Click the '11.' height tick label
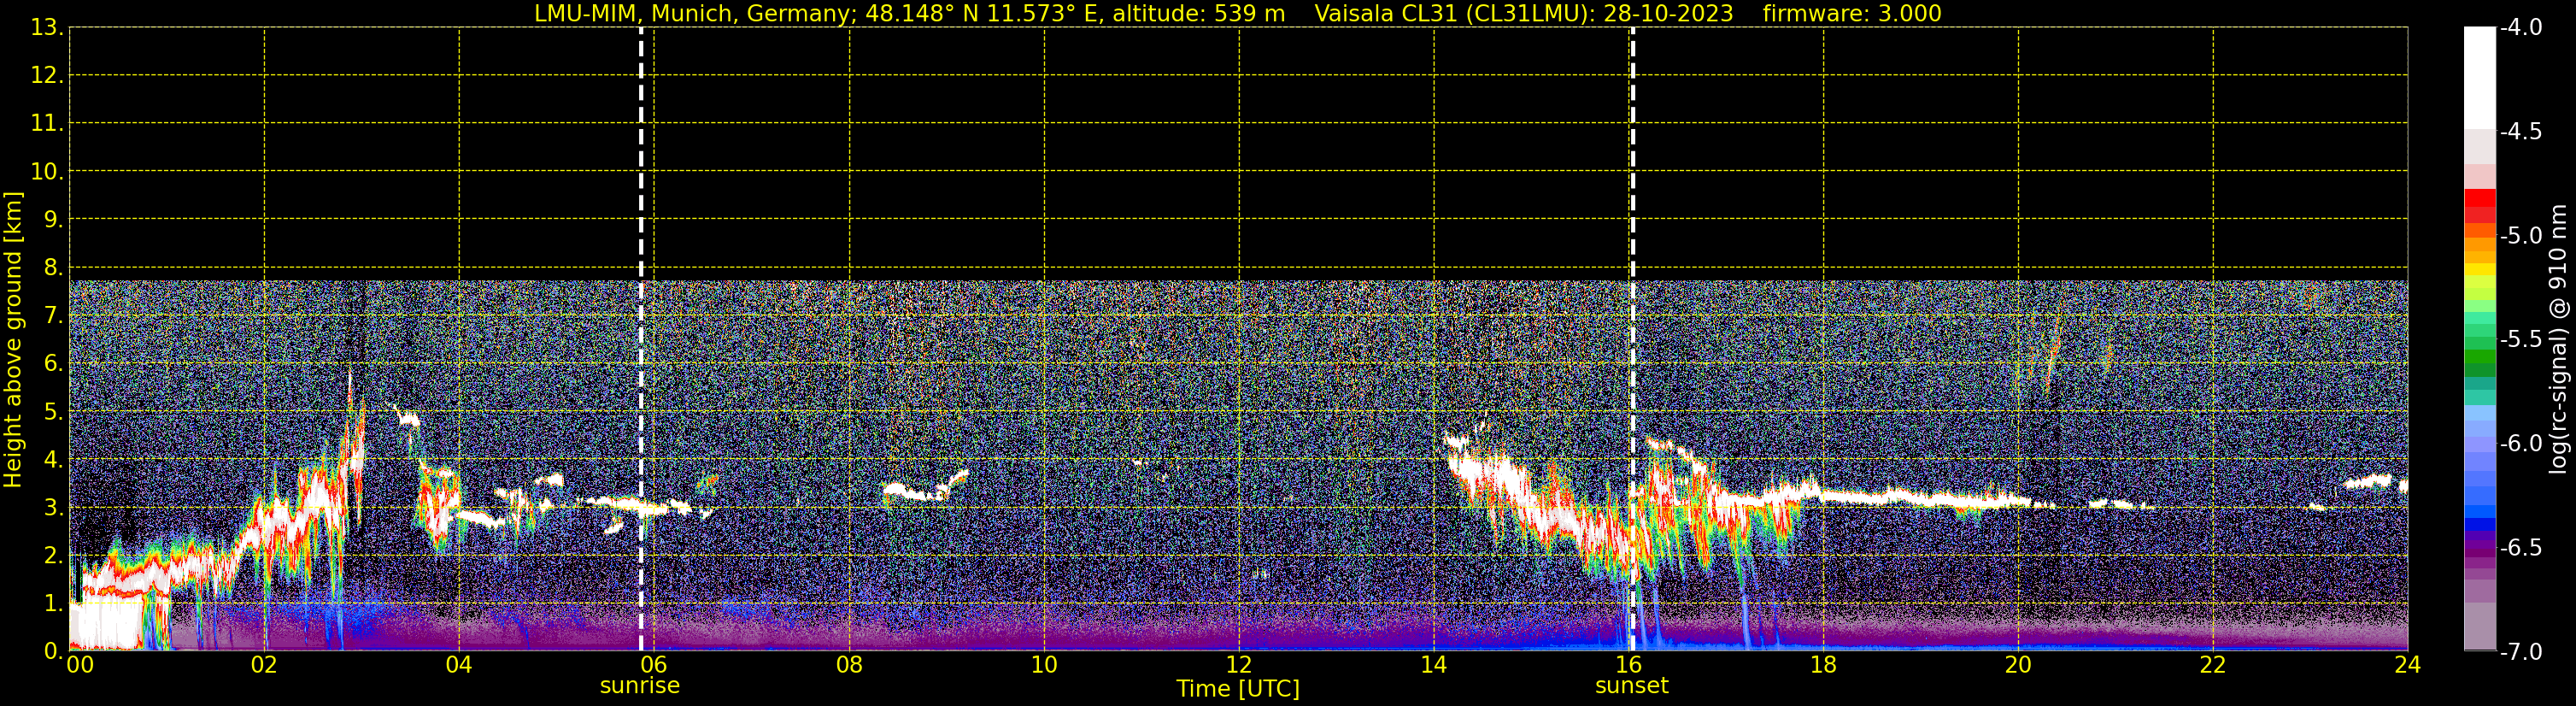This screenshot has height=706, width=2576. point(47,124)
